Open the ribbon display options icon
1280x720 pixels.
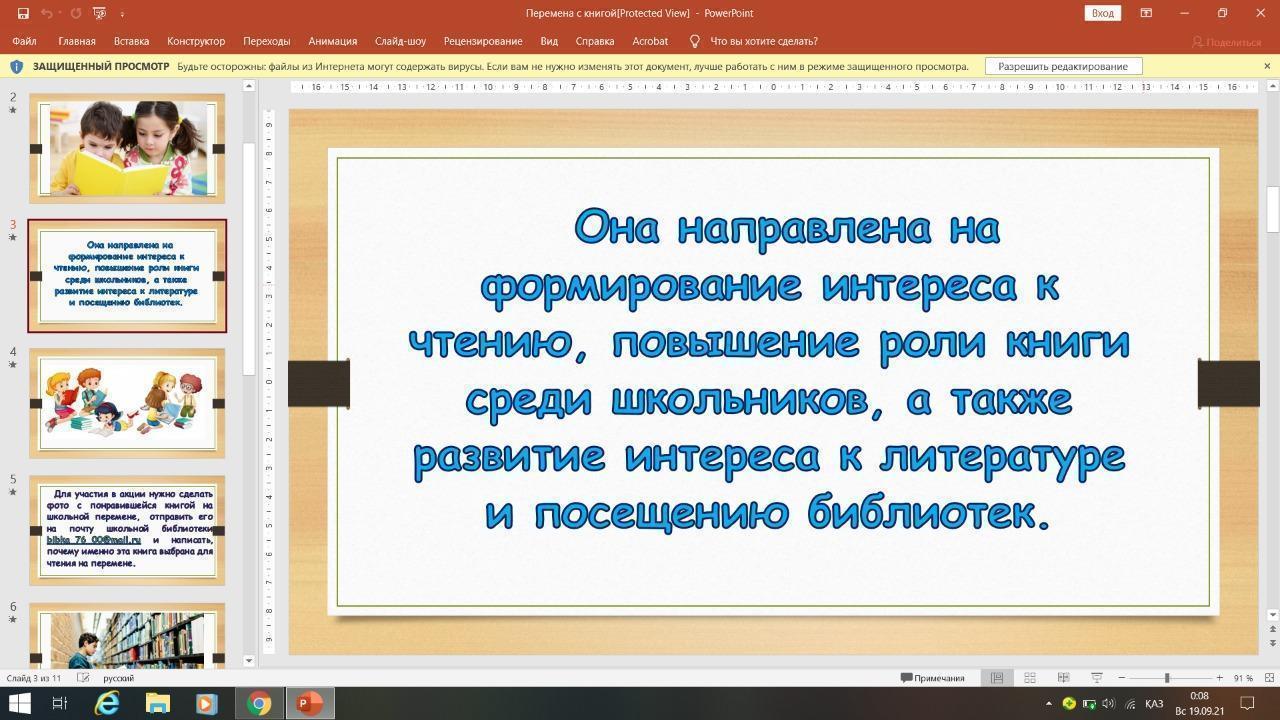[1146, 13]
